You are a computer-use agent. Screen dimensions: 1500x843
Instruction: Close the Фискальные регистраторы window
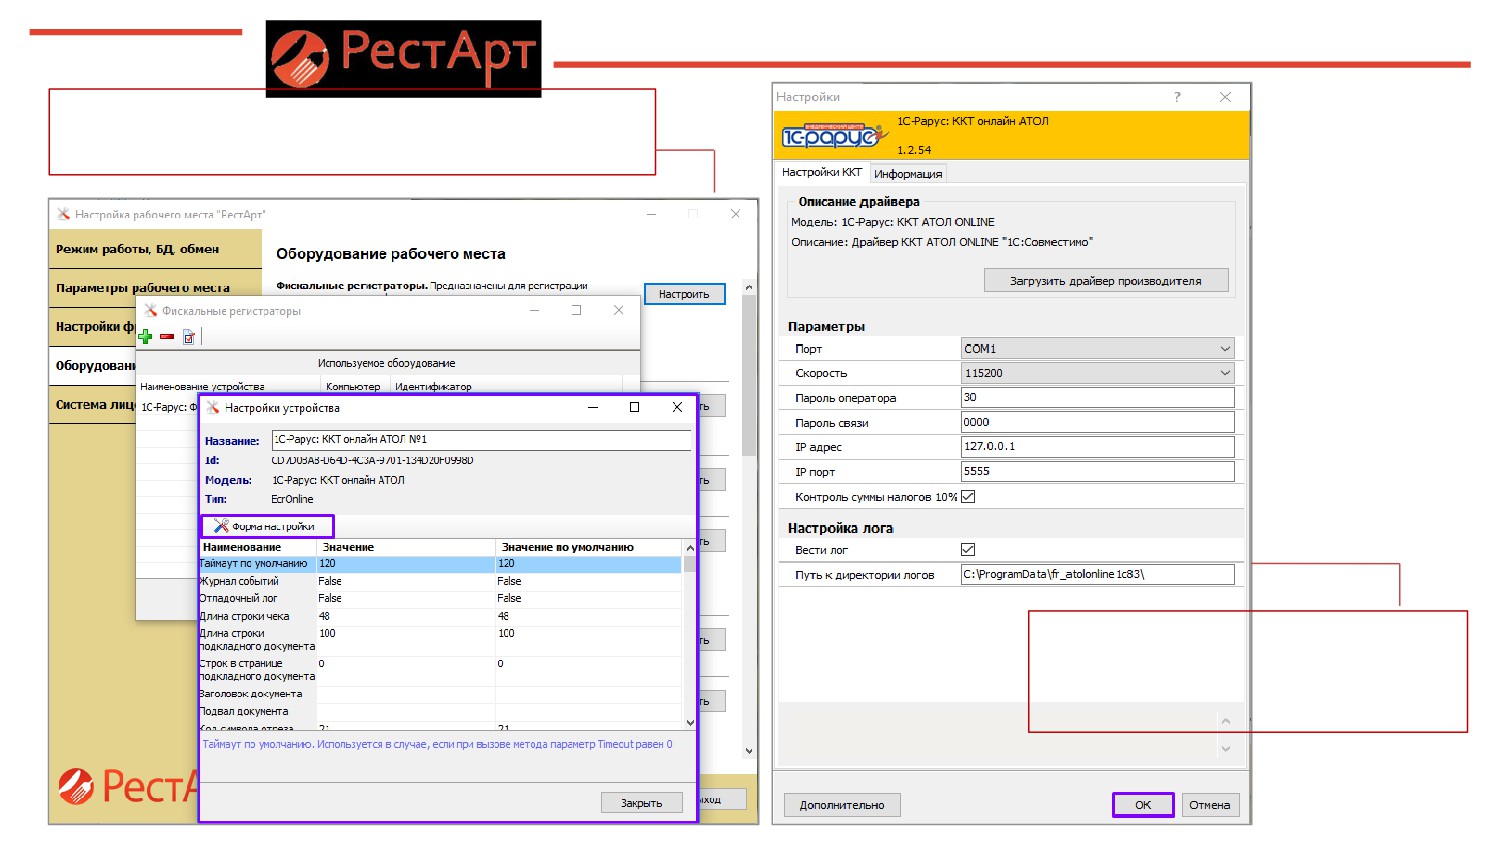618,310
